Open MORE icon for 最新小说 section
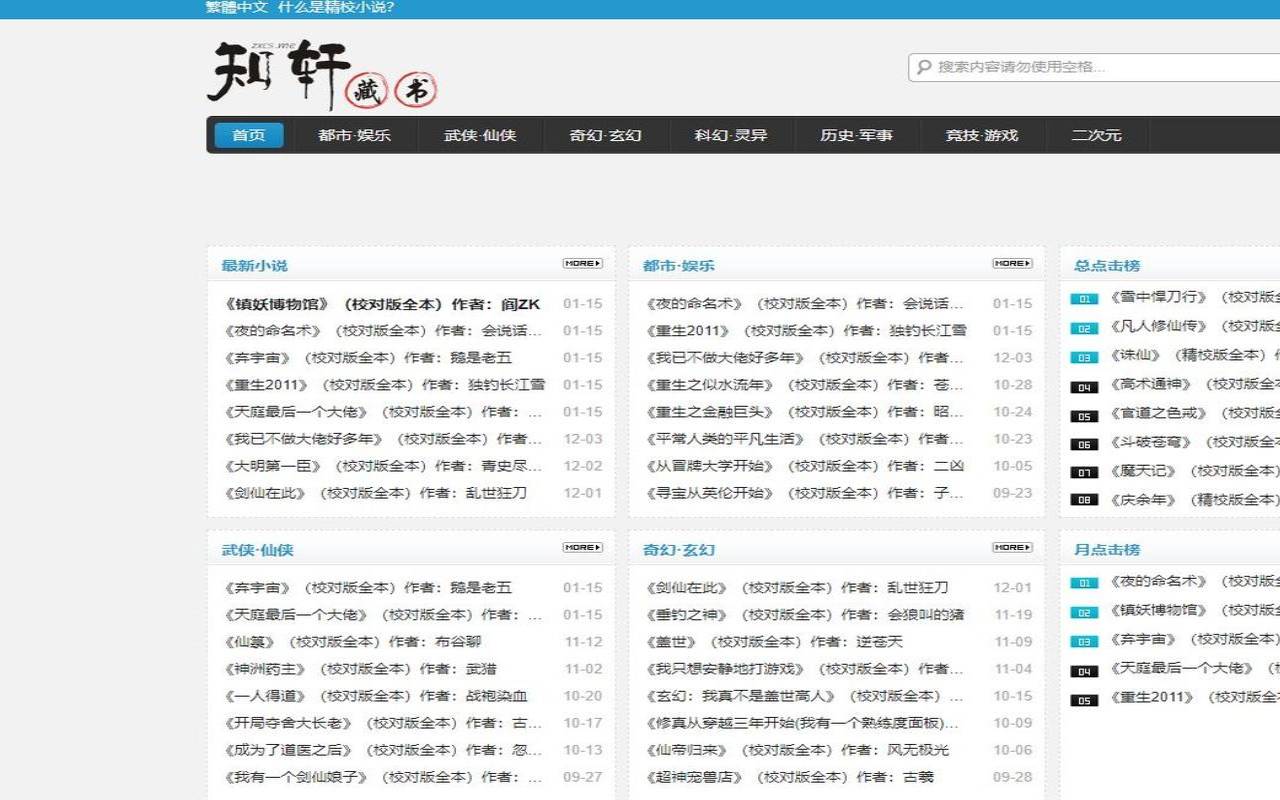 pyautogui.click(x=582, y=264)
